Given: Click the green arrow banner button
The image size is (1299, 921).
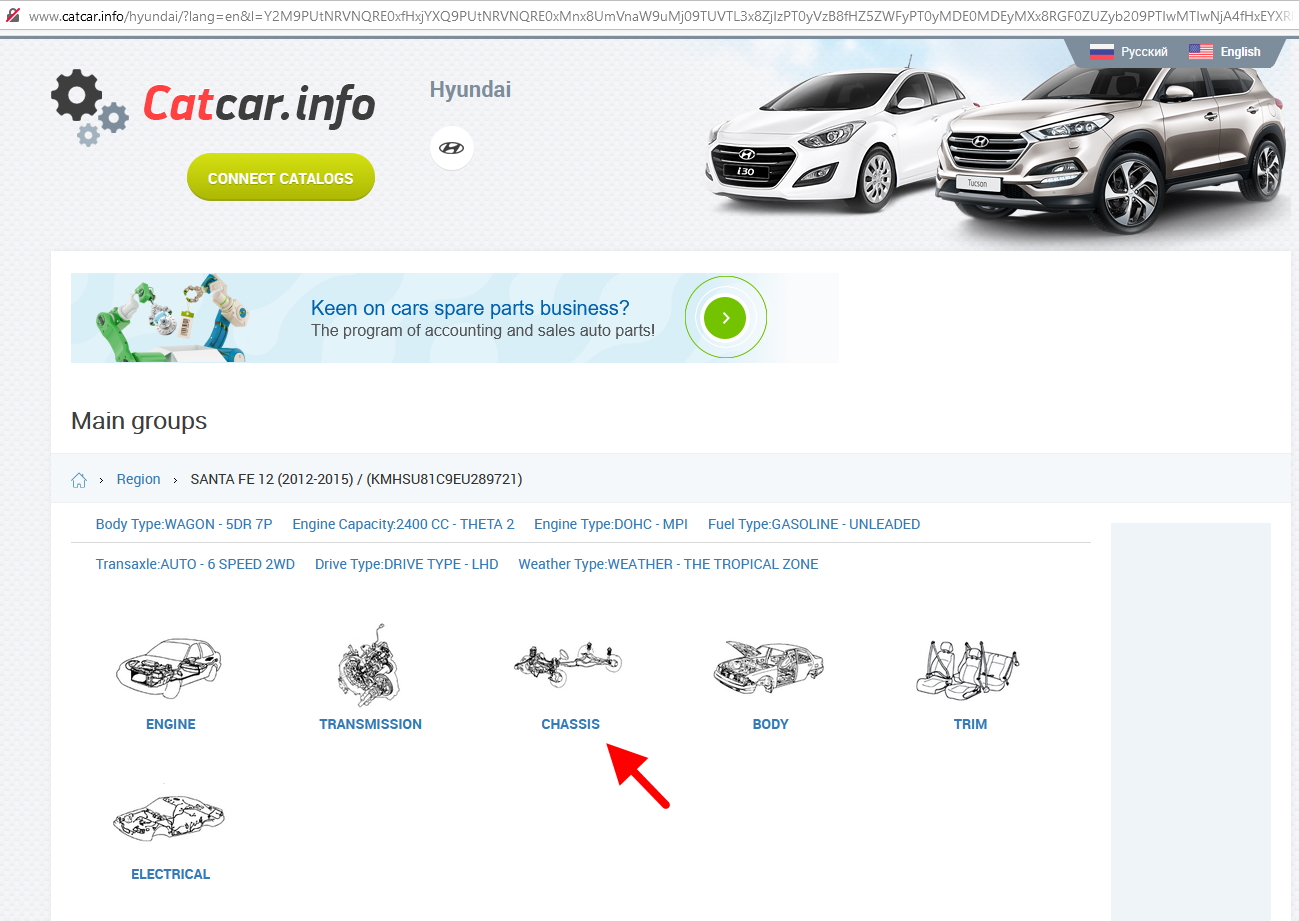Looking at the screenshot, I should point(725,318).
